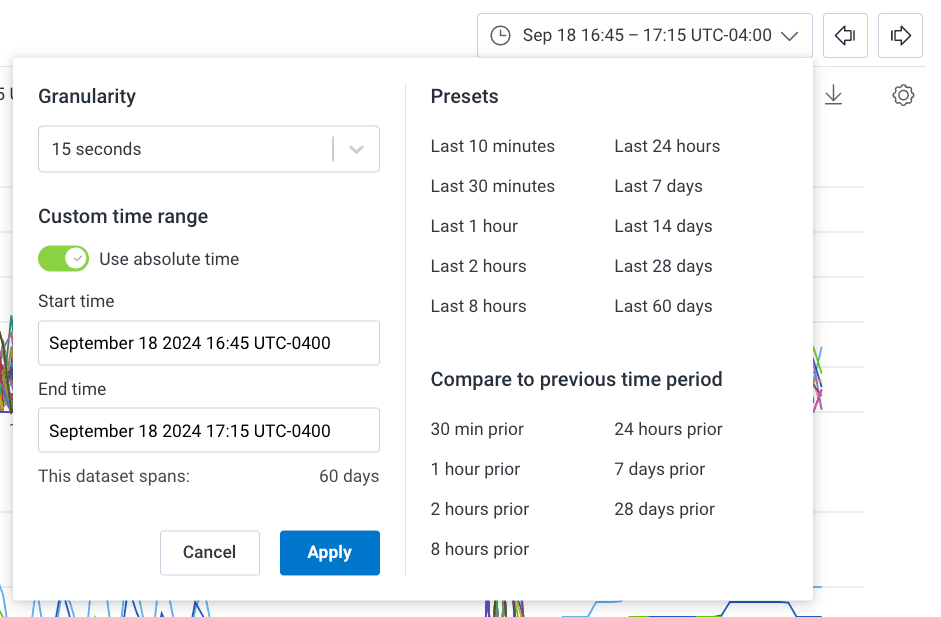Viewport: 941px width, 617px height.
Task: Open settings with the gear icon
Action: 903,95
